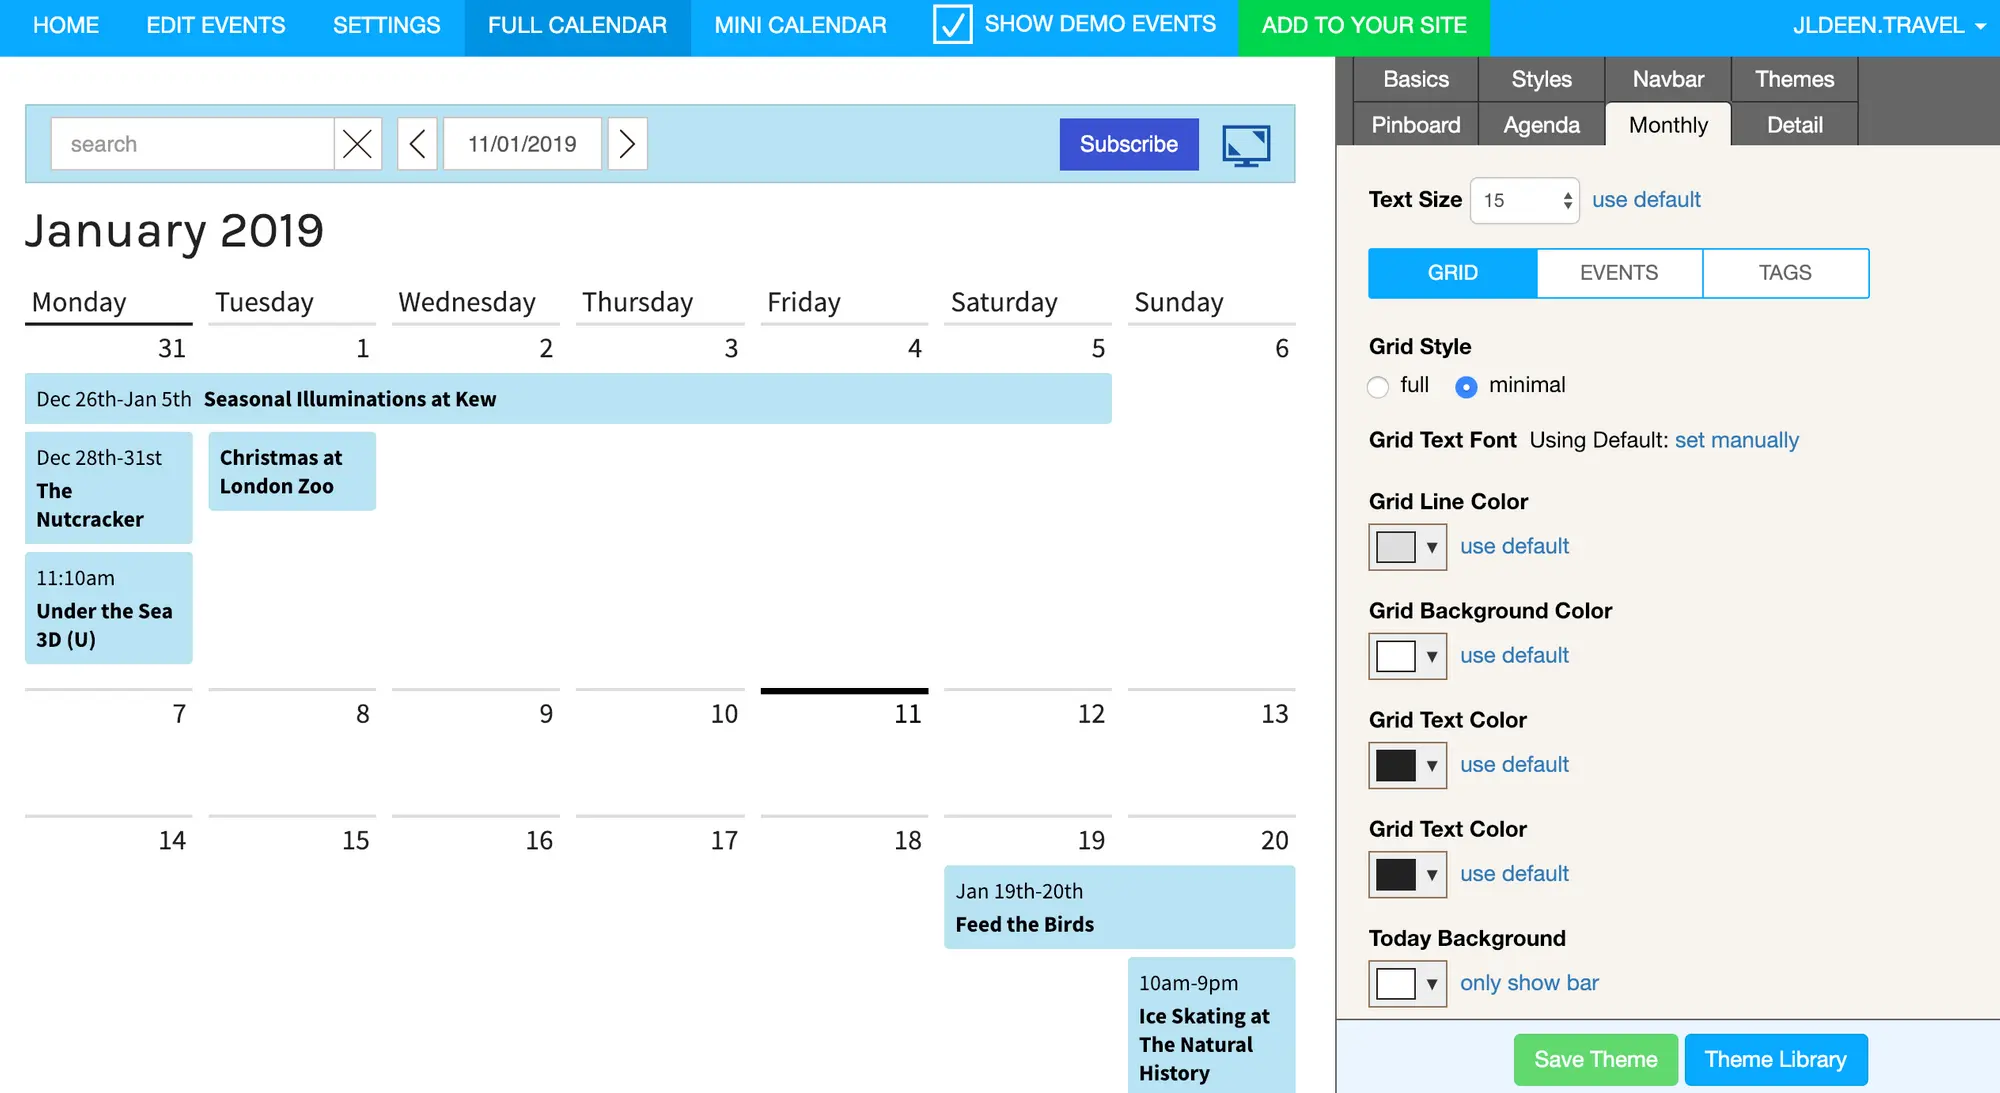Image resolution: width=2000 pixels, height=1093 pixels.
Task: Open fullscreen display view via monitor icon
Action: click(x=1245, y=144)
